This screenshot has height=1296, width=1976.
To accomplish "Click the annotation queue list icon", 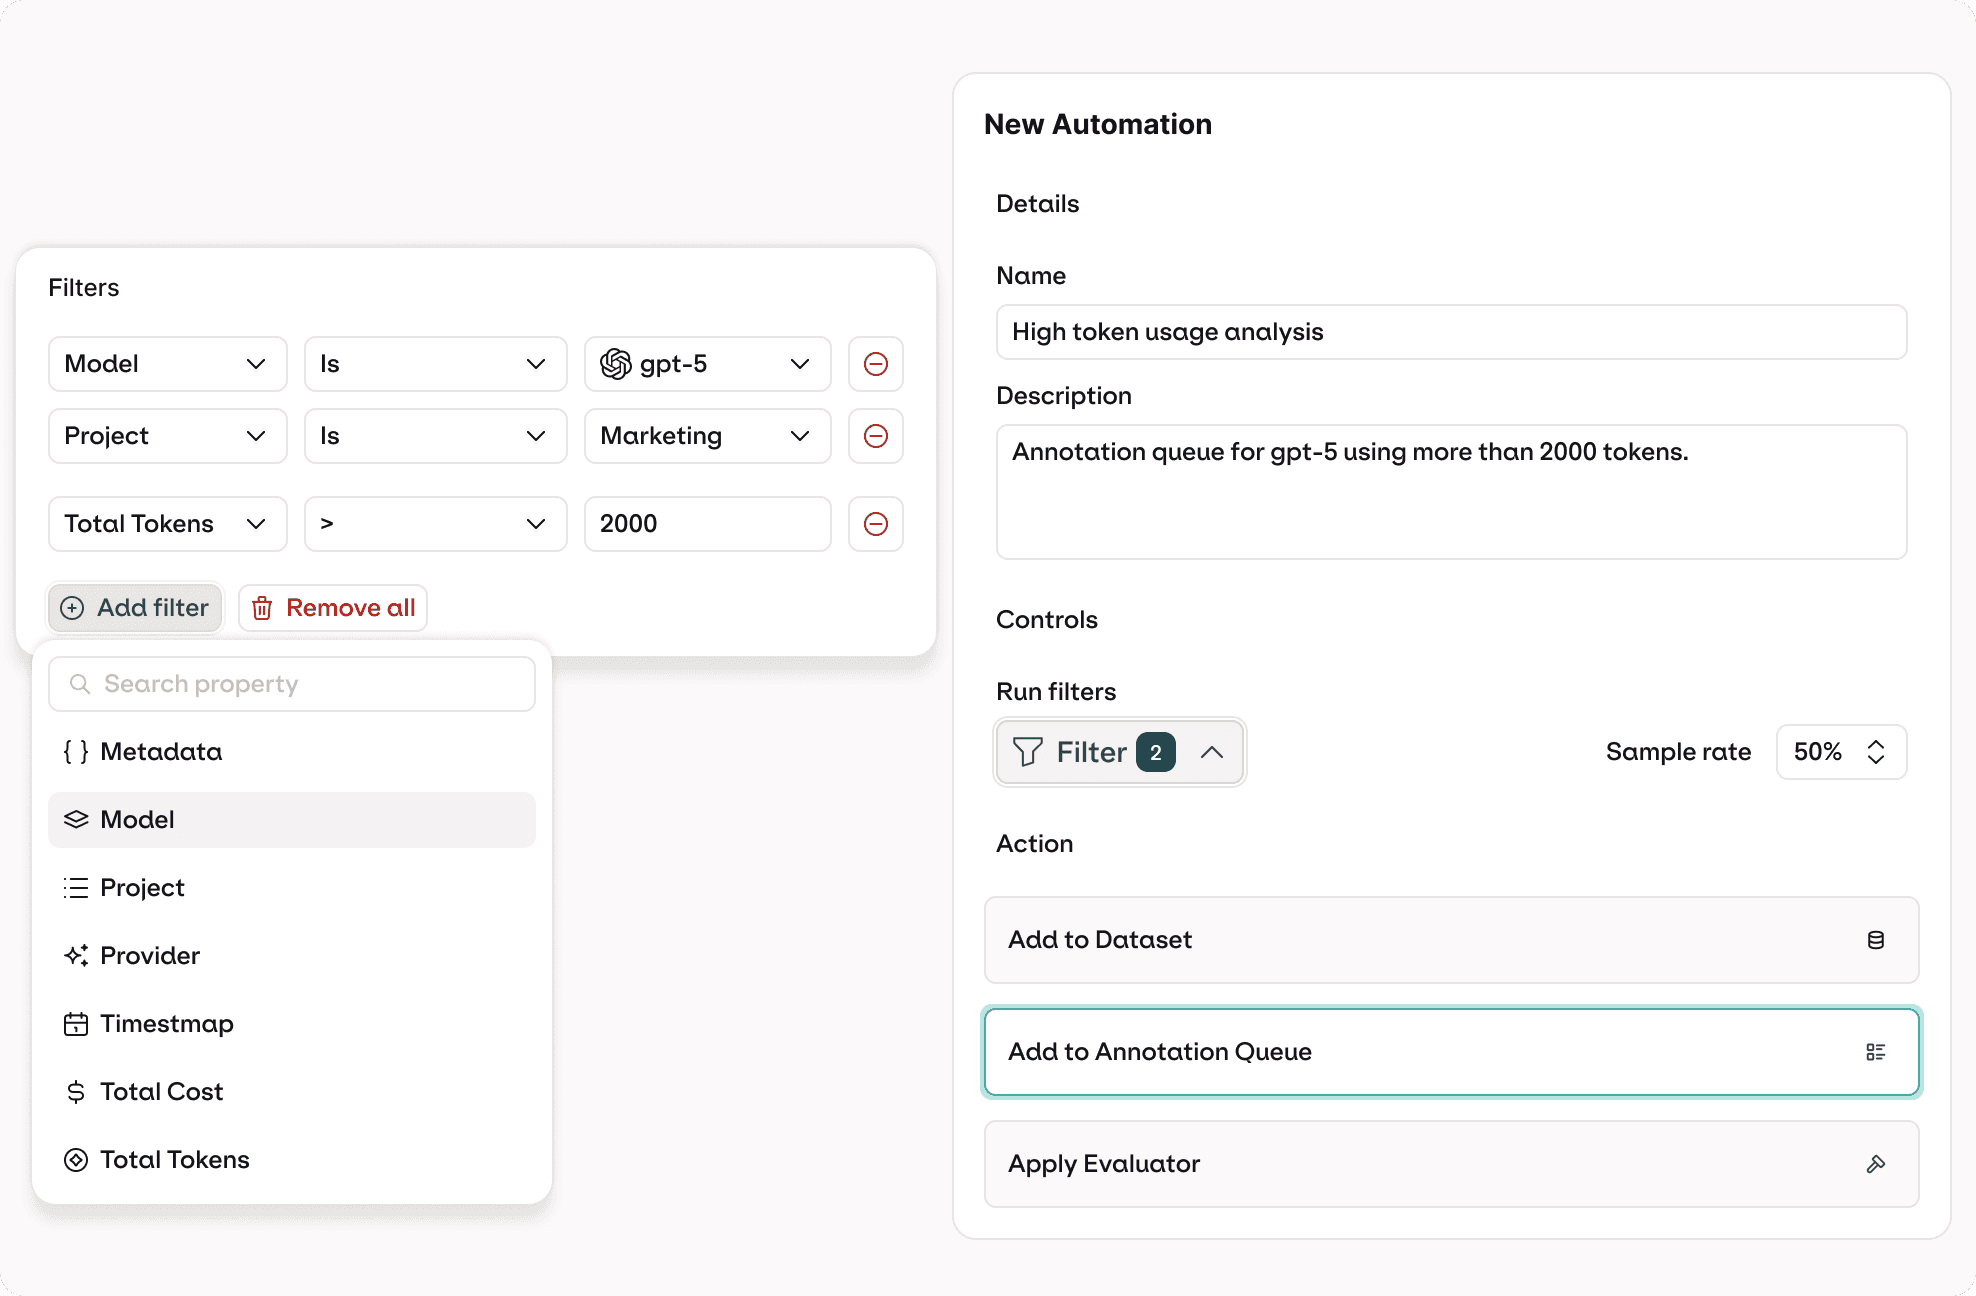I will [1875, 1052].
